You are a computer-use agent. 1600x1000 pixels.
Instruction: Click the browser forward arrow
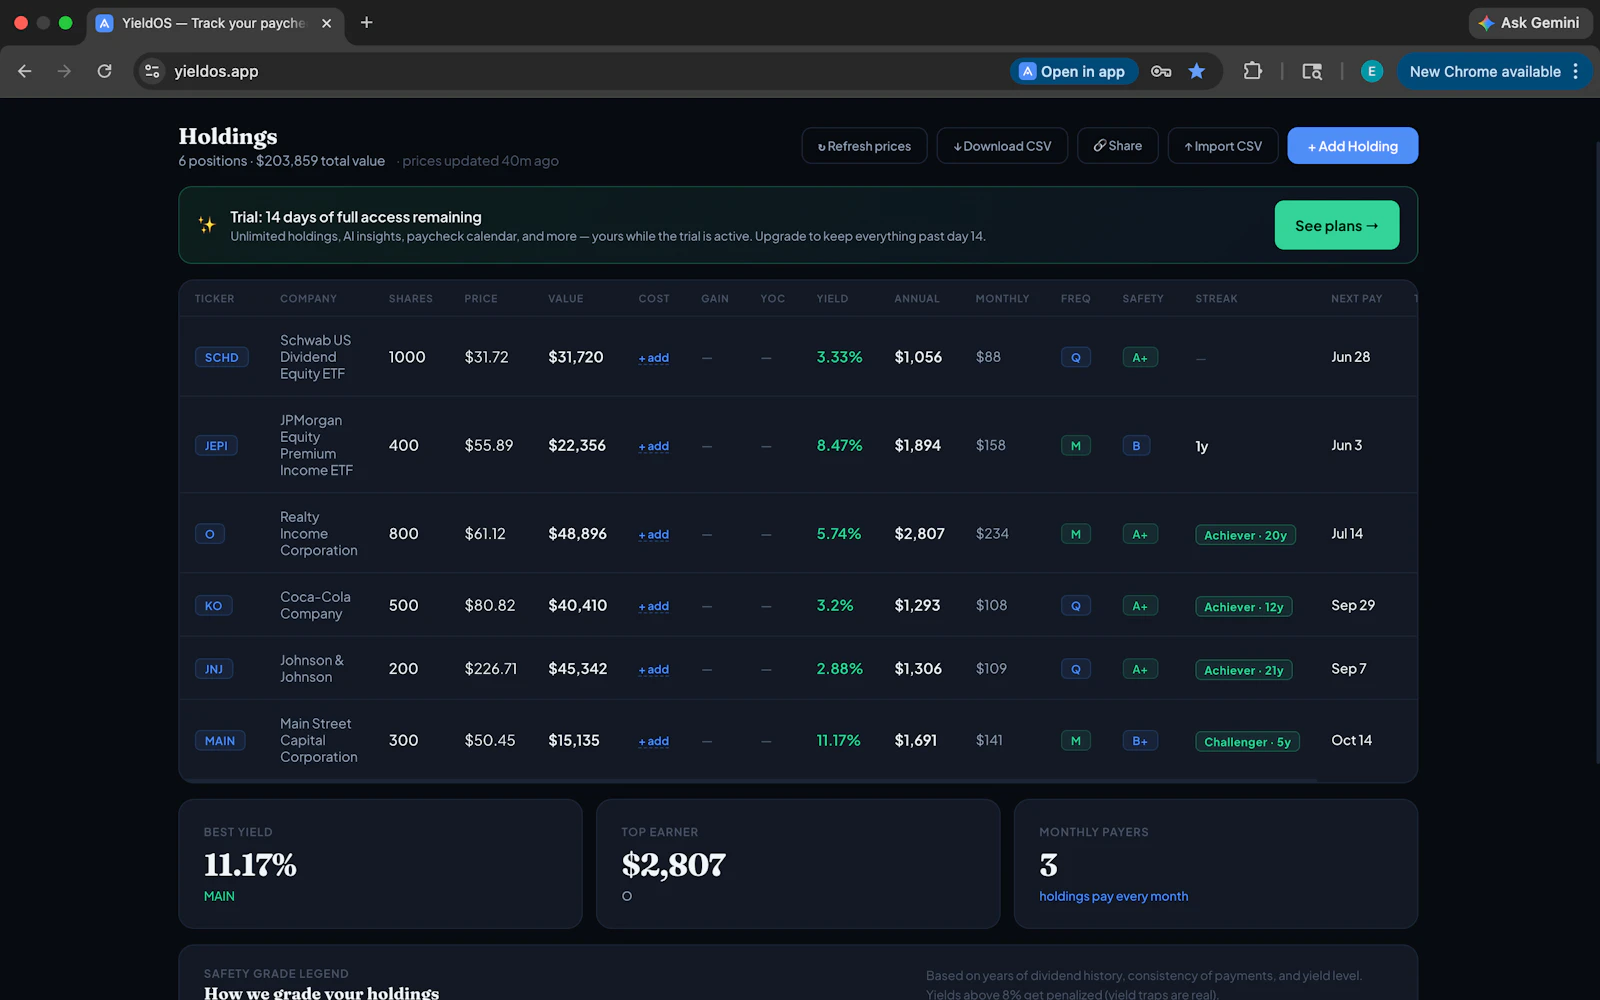[x=64, y=71]
